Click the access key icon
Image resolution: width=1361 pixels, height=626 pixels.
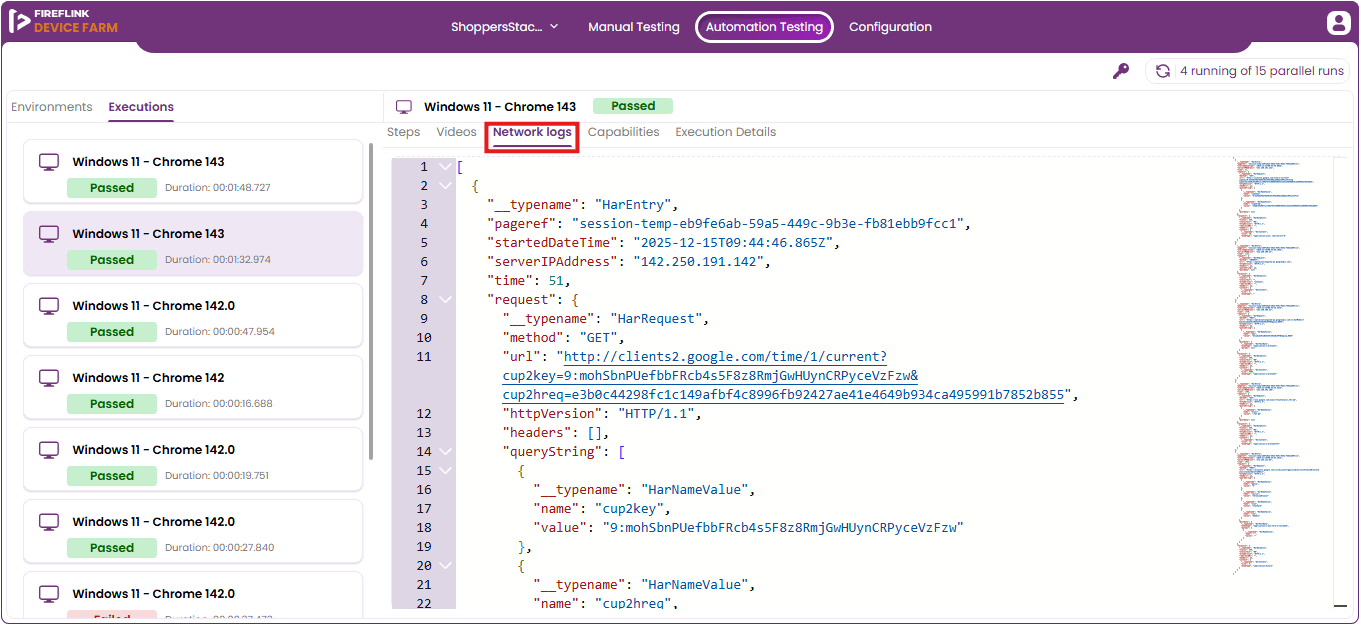(1121, 71)
